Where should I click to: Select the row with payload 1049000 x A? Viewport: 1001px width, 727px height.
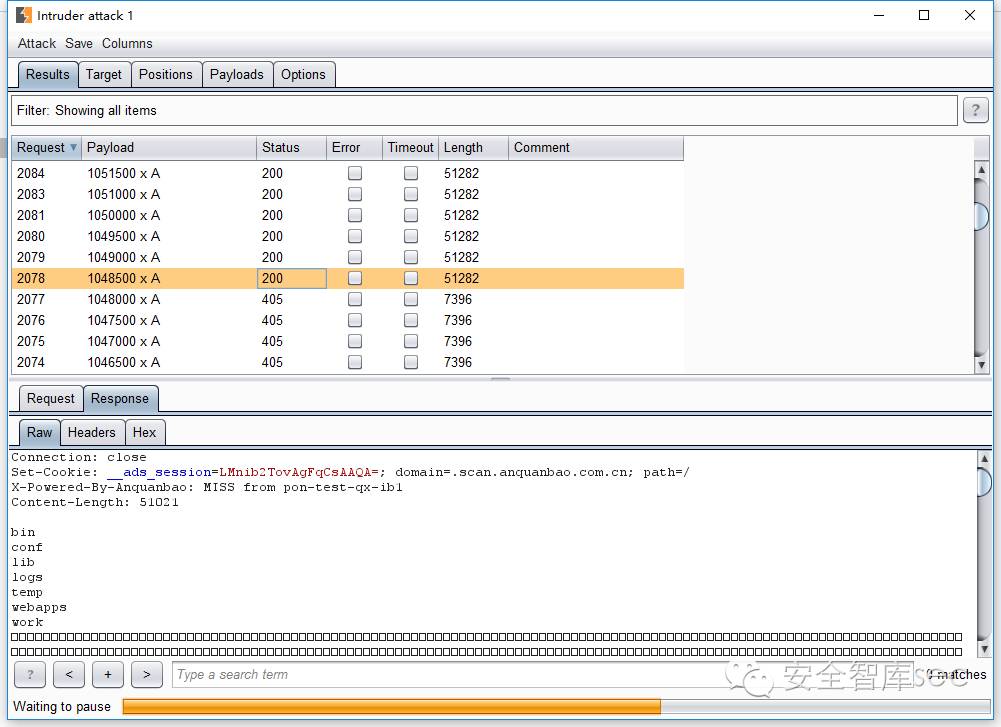(x=347, y=257)
